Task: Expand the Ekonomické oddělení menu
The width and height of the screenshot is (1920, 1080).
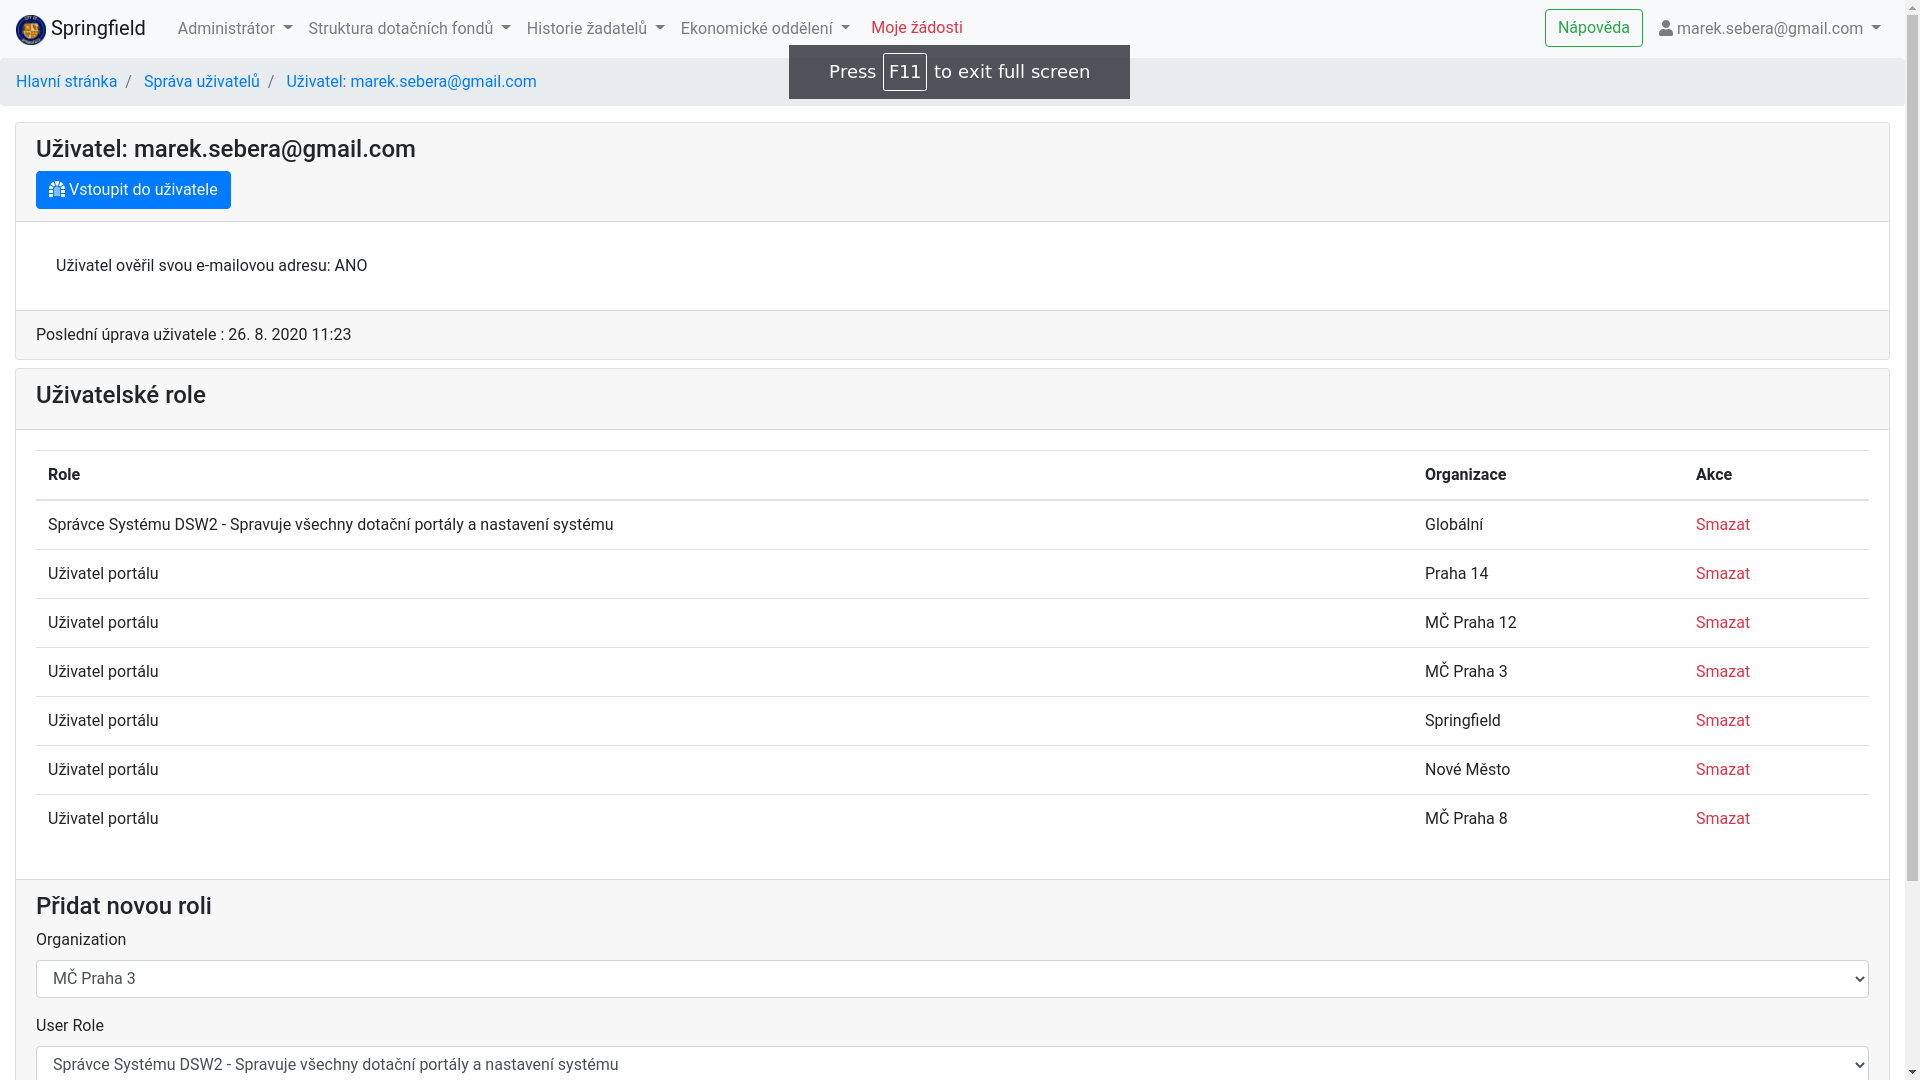Action: tap(765, 29)
